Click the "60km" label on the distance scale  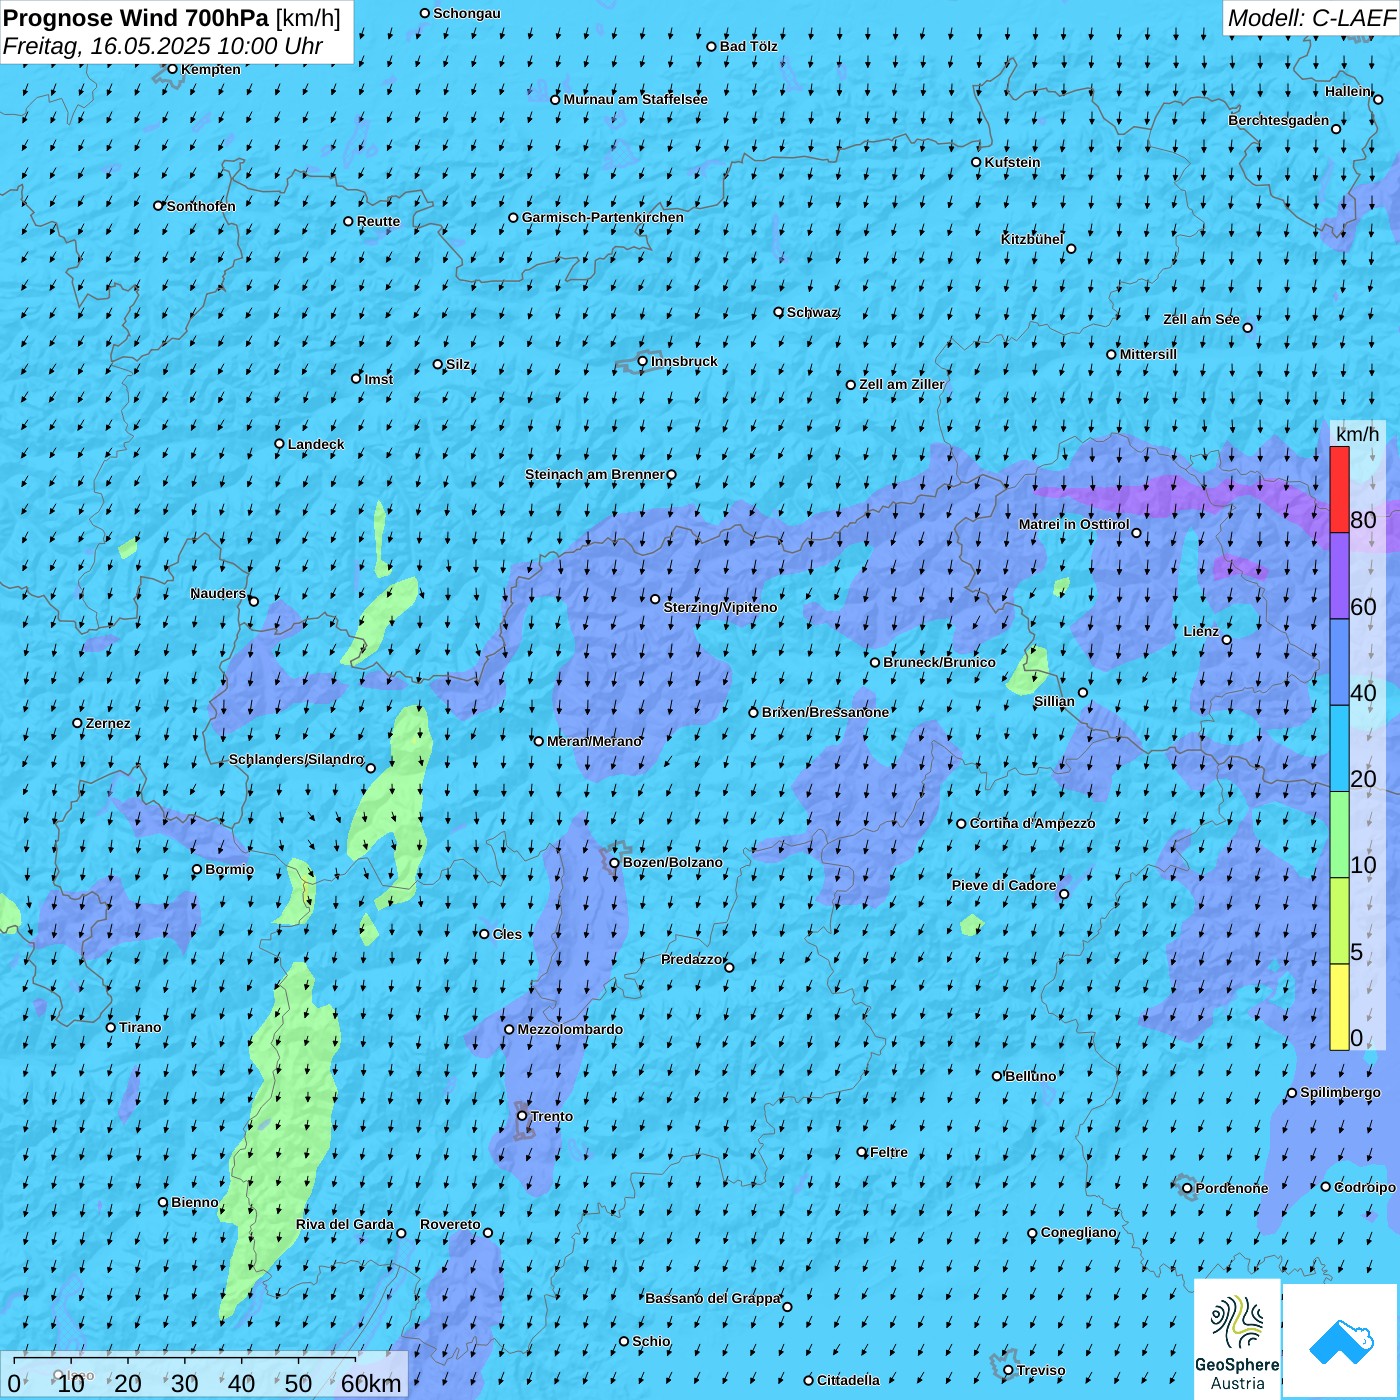[x=371, y=1383]
